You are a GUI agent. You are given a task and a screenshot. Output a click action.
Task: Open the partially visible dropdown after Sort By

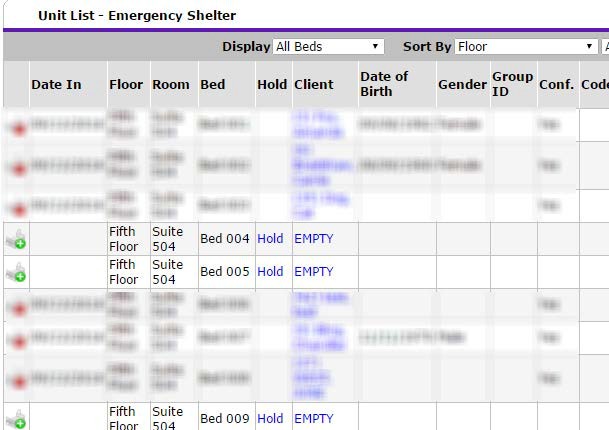[x=605, y=47]
